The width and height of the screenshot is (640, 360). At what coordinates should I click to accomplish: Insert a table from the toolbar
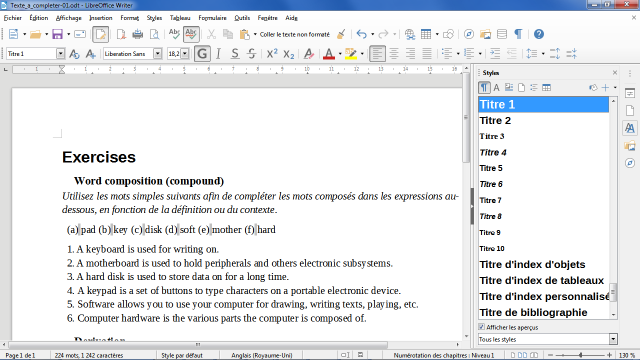[x=426, y=34]
